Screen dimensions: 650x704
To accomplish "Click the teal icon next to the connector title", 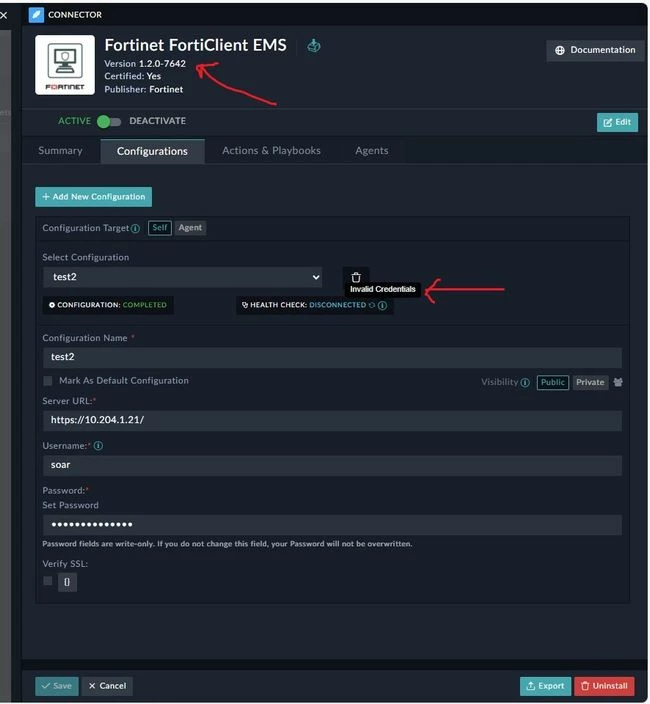I will [x=314, y=45].
